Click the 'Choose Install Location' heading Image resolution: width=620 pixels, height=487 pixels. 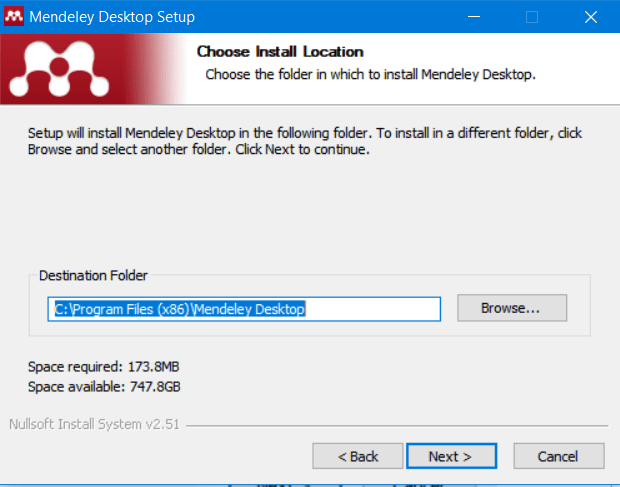pos(279,51)
